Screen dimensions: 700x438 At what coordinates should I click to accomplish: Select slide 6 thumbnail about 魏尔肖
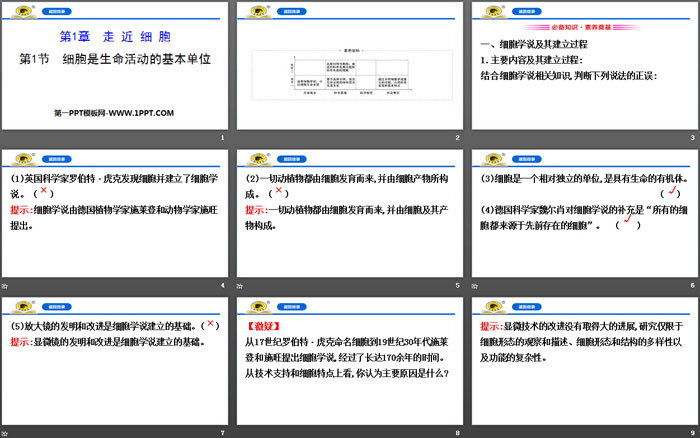coord(584,213)
